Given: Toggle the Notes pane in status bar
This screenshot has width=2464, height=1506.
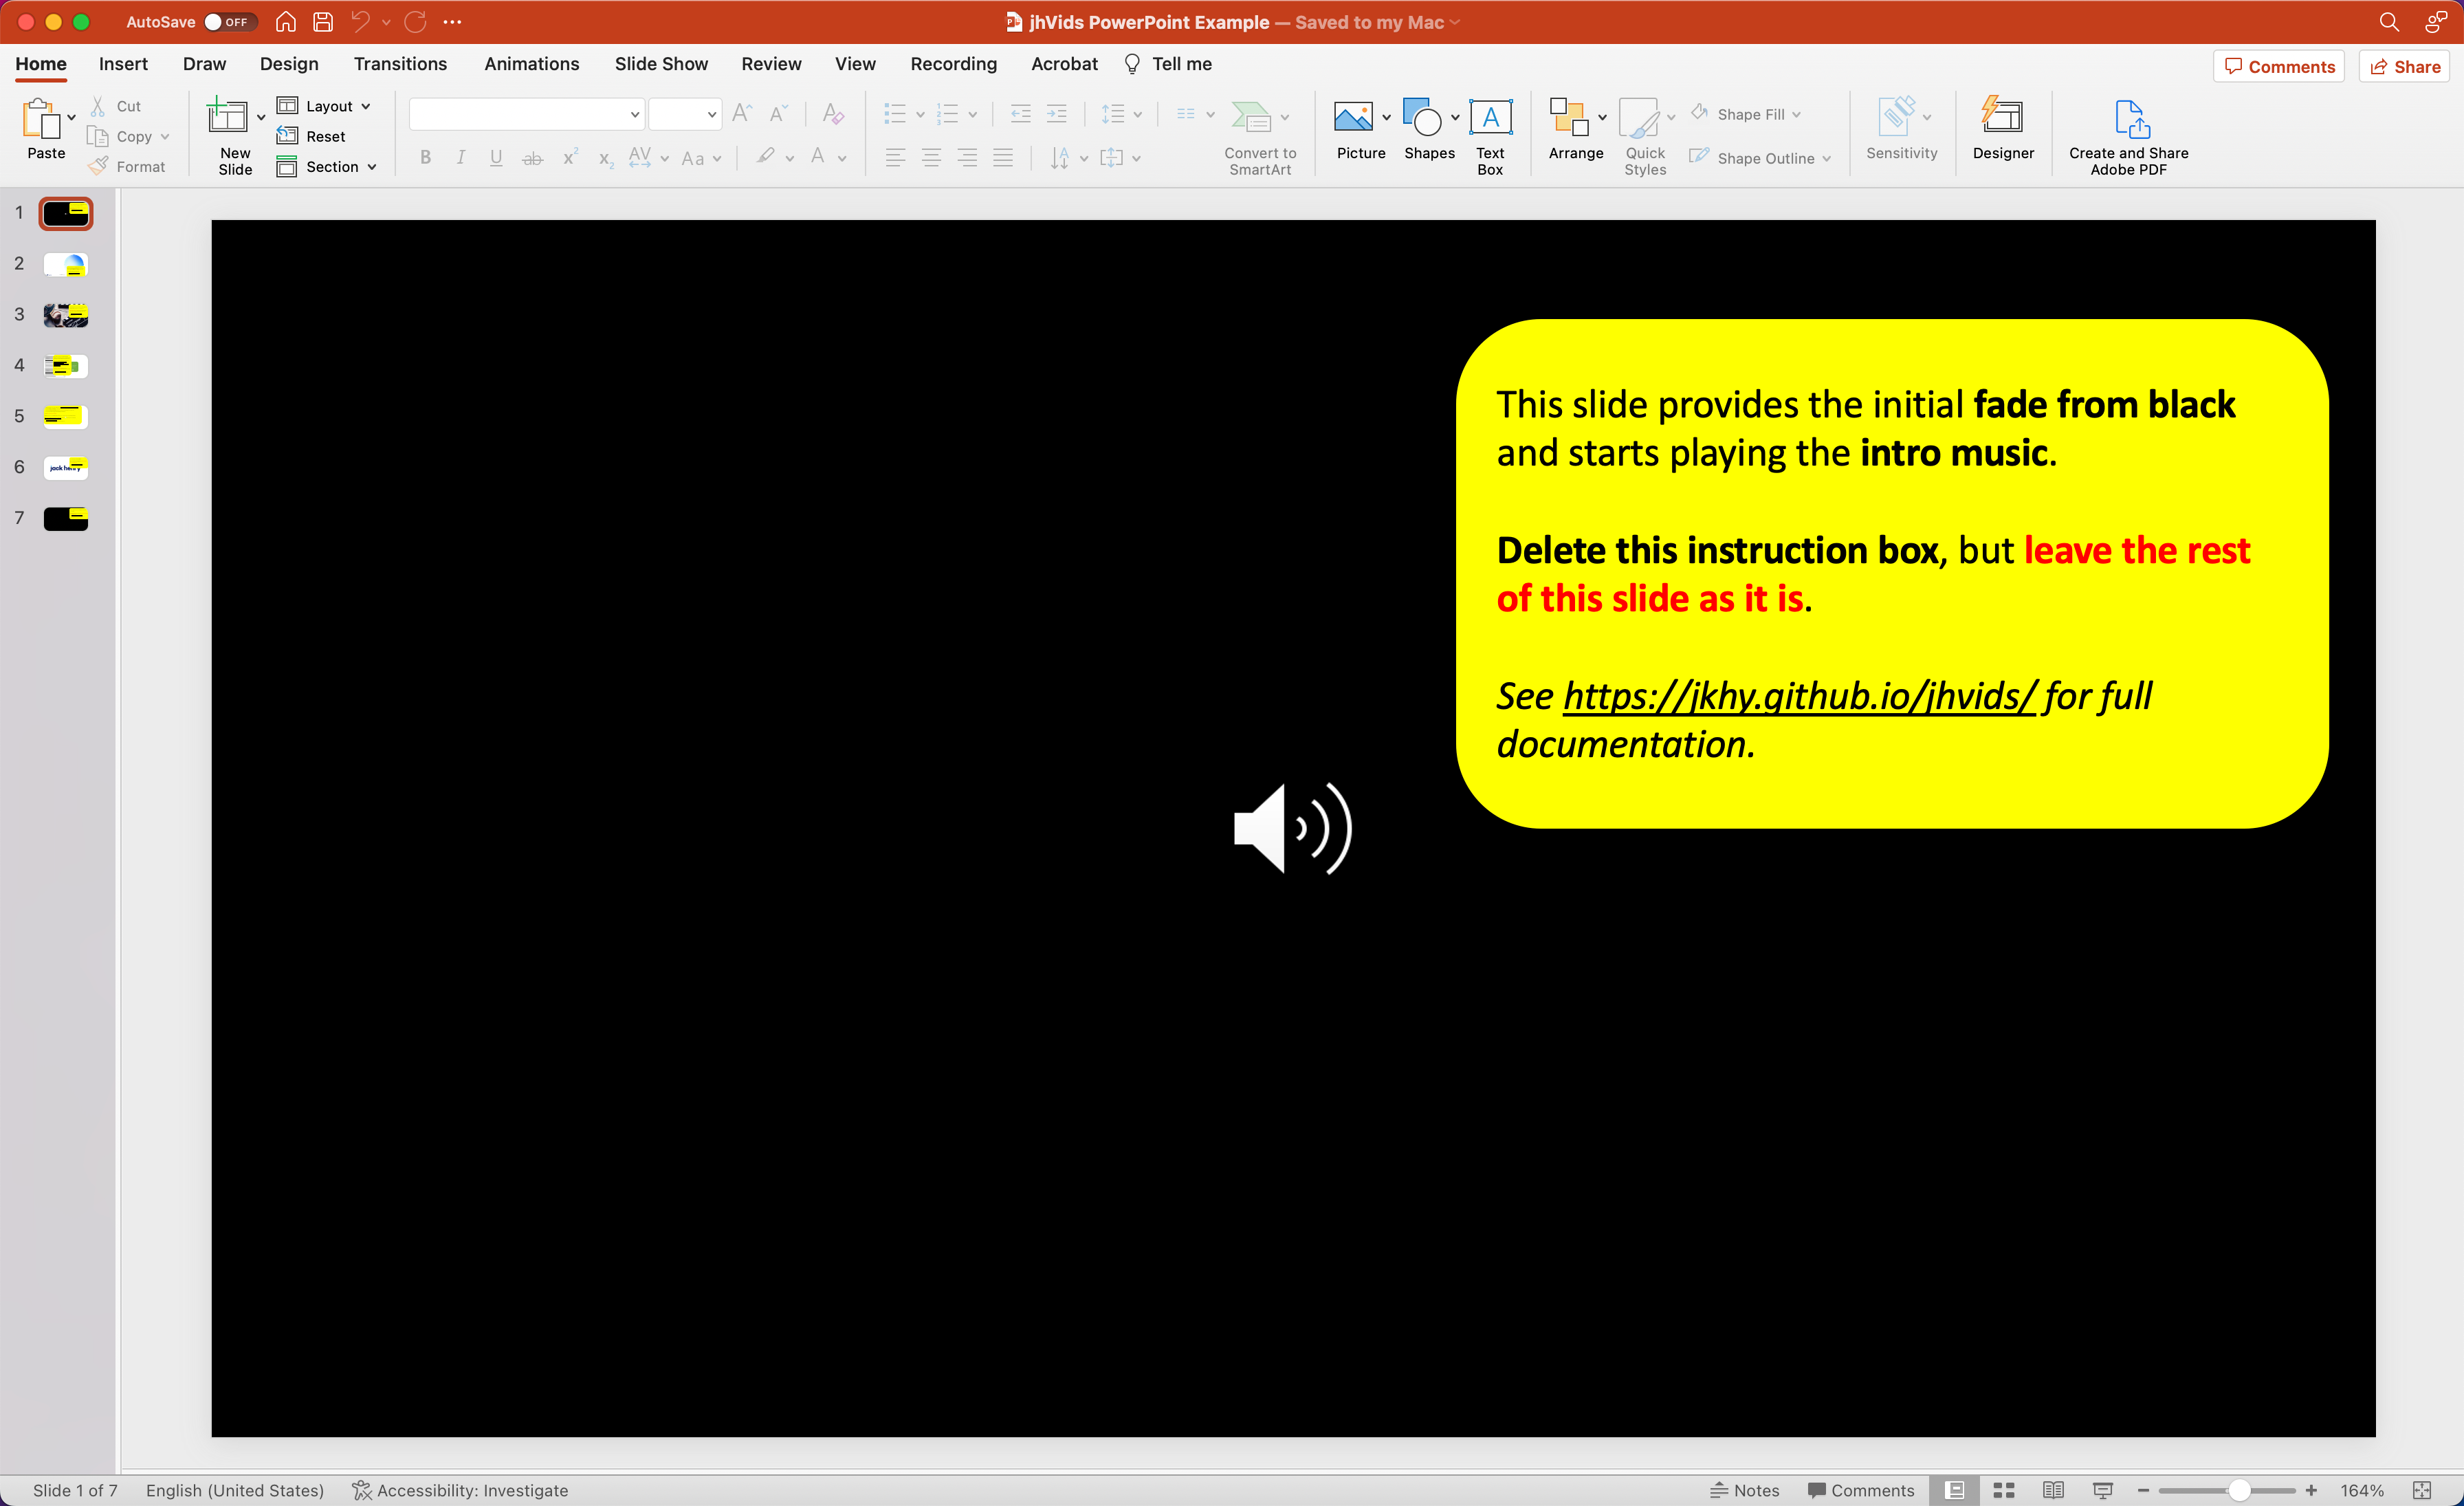Looking at the screenshot, I should [1746, 1490].
